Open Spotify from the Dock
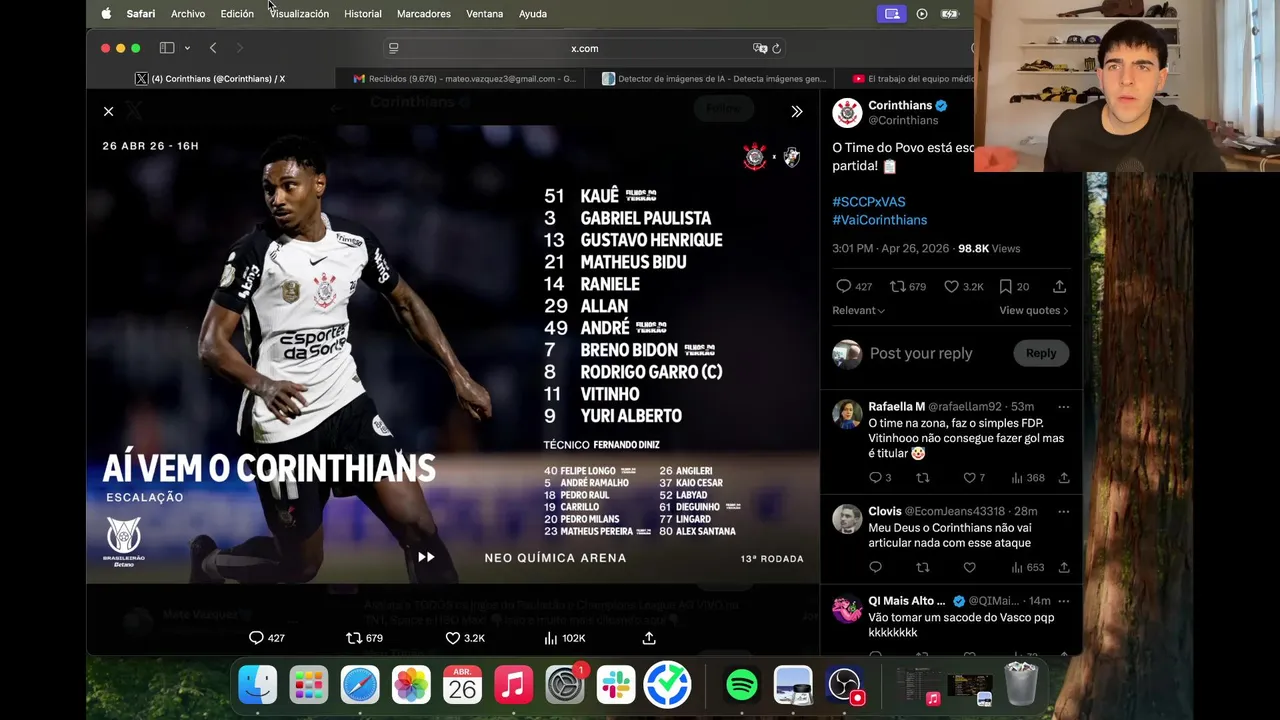 741,686
